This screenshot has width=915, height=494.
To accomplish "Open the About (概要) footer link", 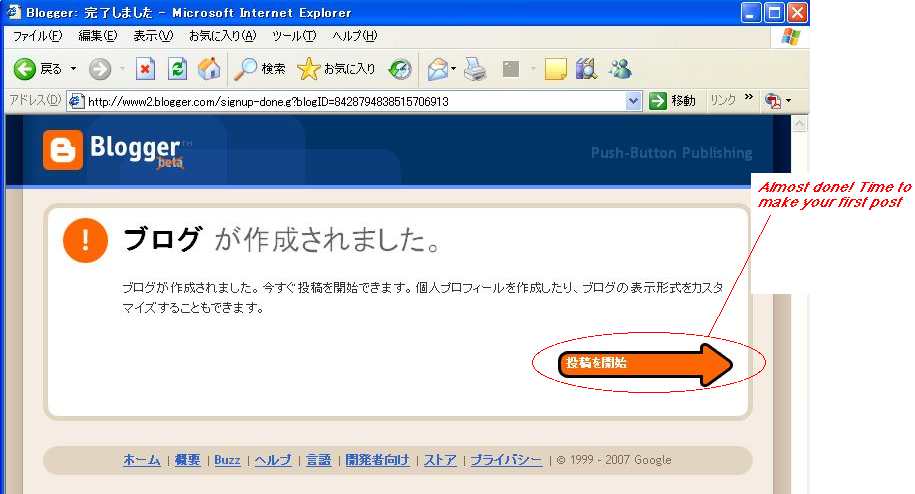I will (x=187, y=460).
